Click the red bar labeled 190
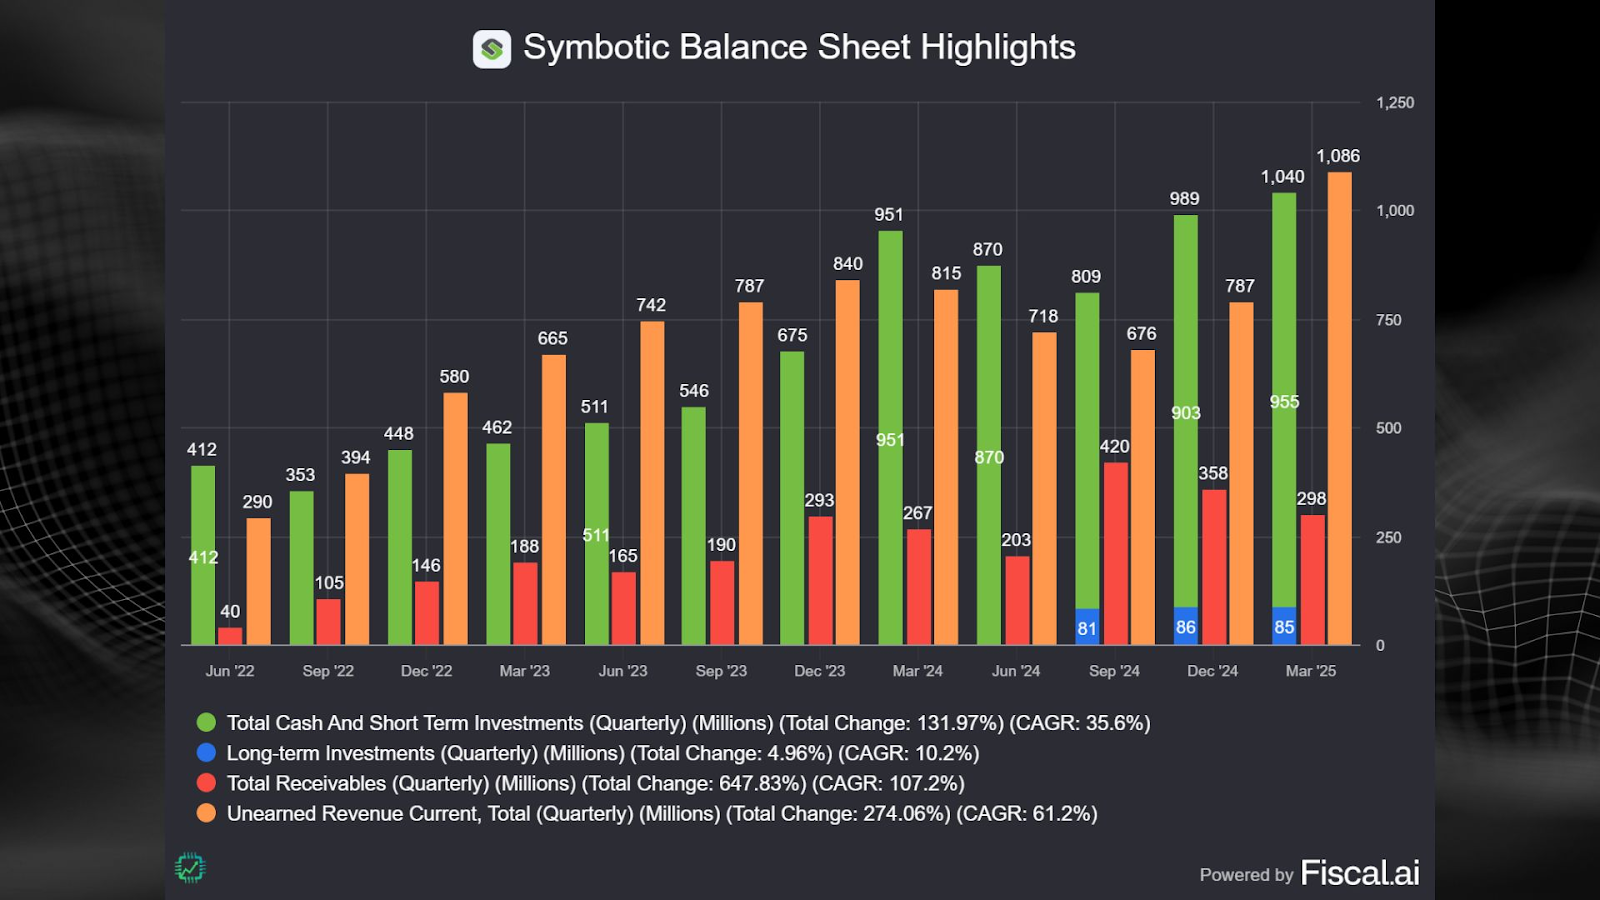The image size is (1600, 900). pyautogui.click(x=722, y=603)
